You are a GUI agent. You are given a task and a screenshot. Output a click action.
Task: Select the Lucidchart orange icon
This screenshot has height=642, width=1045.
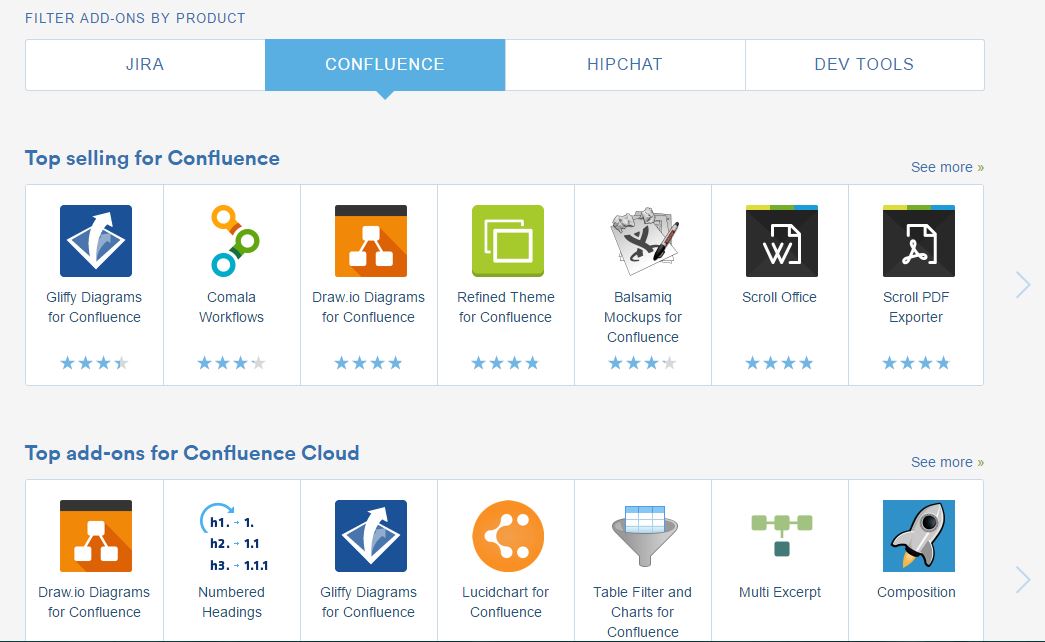tap(508, 536)
